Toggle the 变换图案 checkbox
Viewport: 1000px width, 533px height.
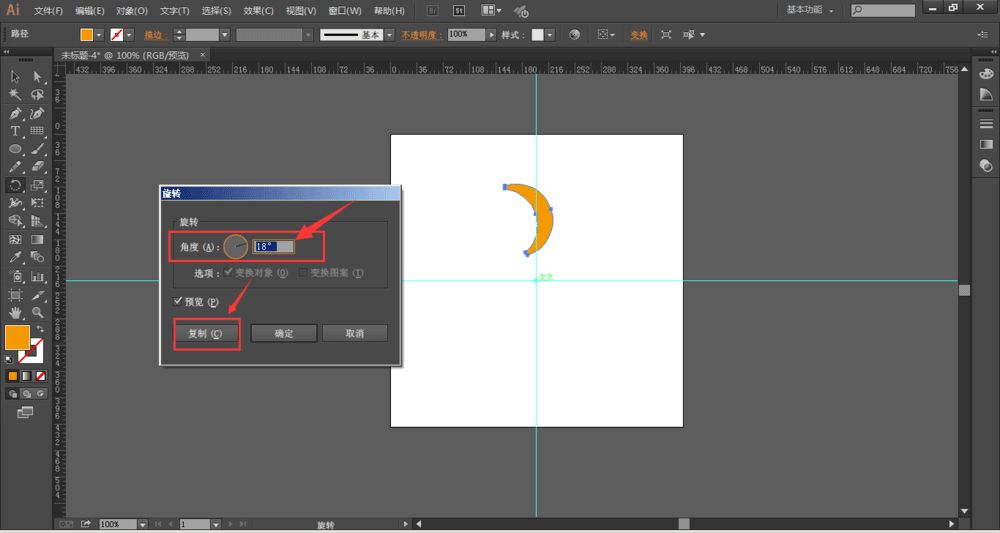[304, 272]
